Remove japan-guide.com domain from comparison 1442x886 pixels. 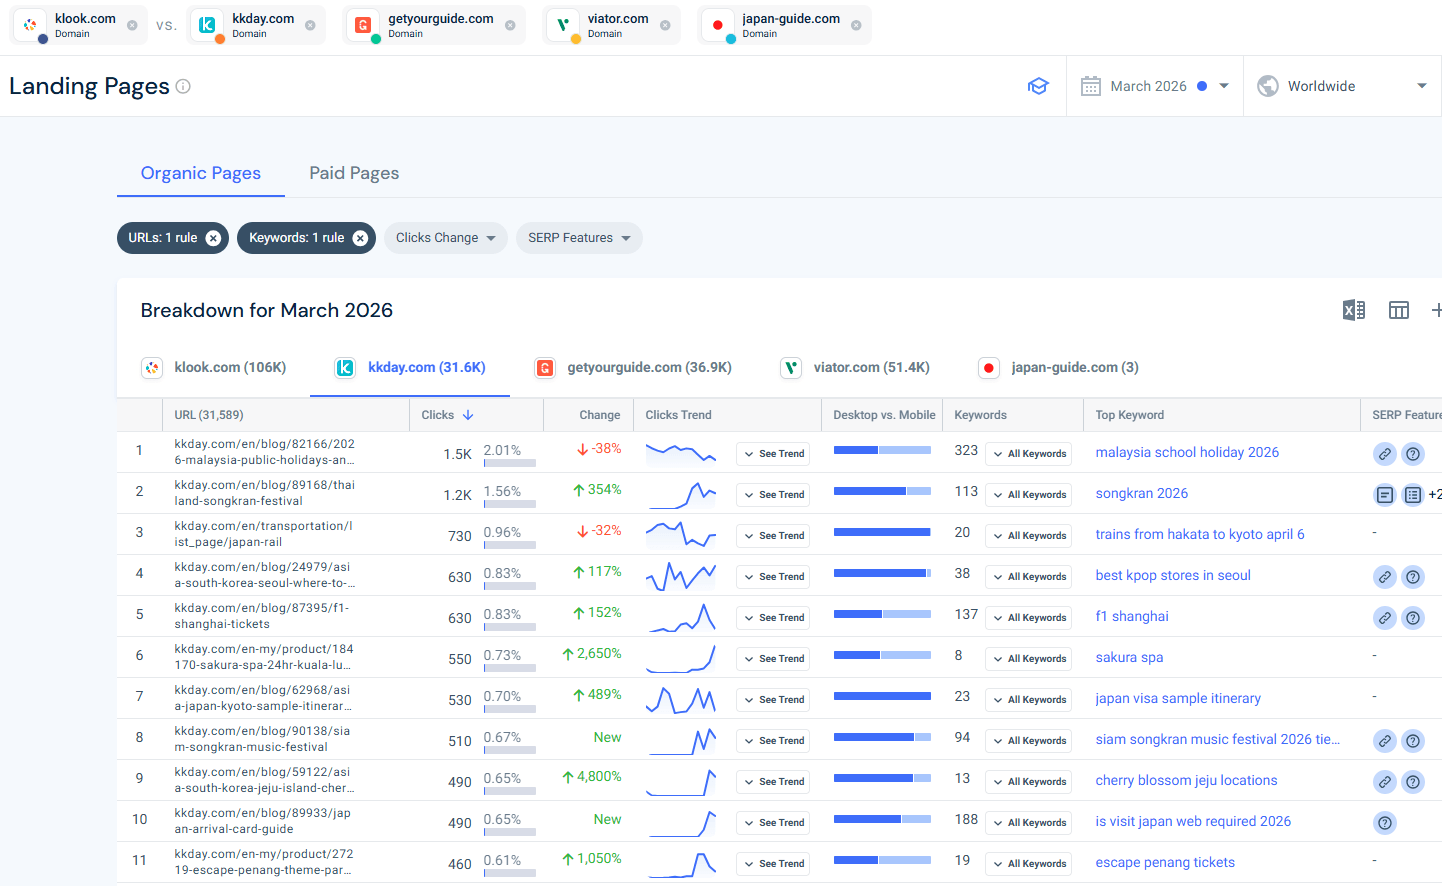point(856,26)
